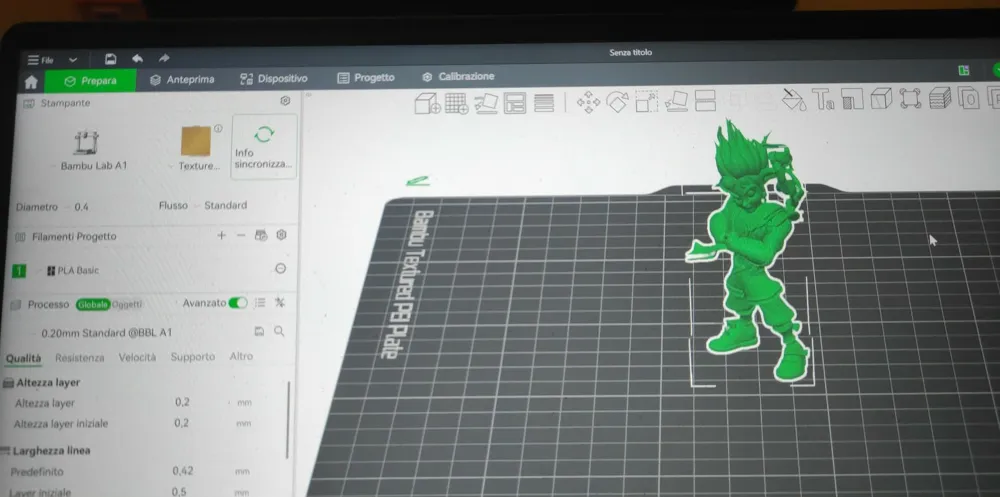This screenshot has height=497, width=1000.
Task: Click the plate type info icon
Action: pyautogui.click(x=218, y=128)
